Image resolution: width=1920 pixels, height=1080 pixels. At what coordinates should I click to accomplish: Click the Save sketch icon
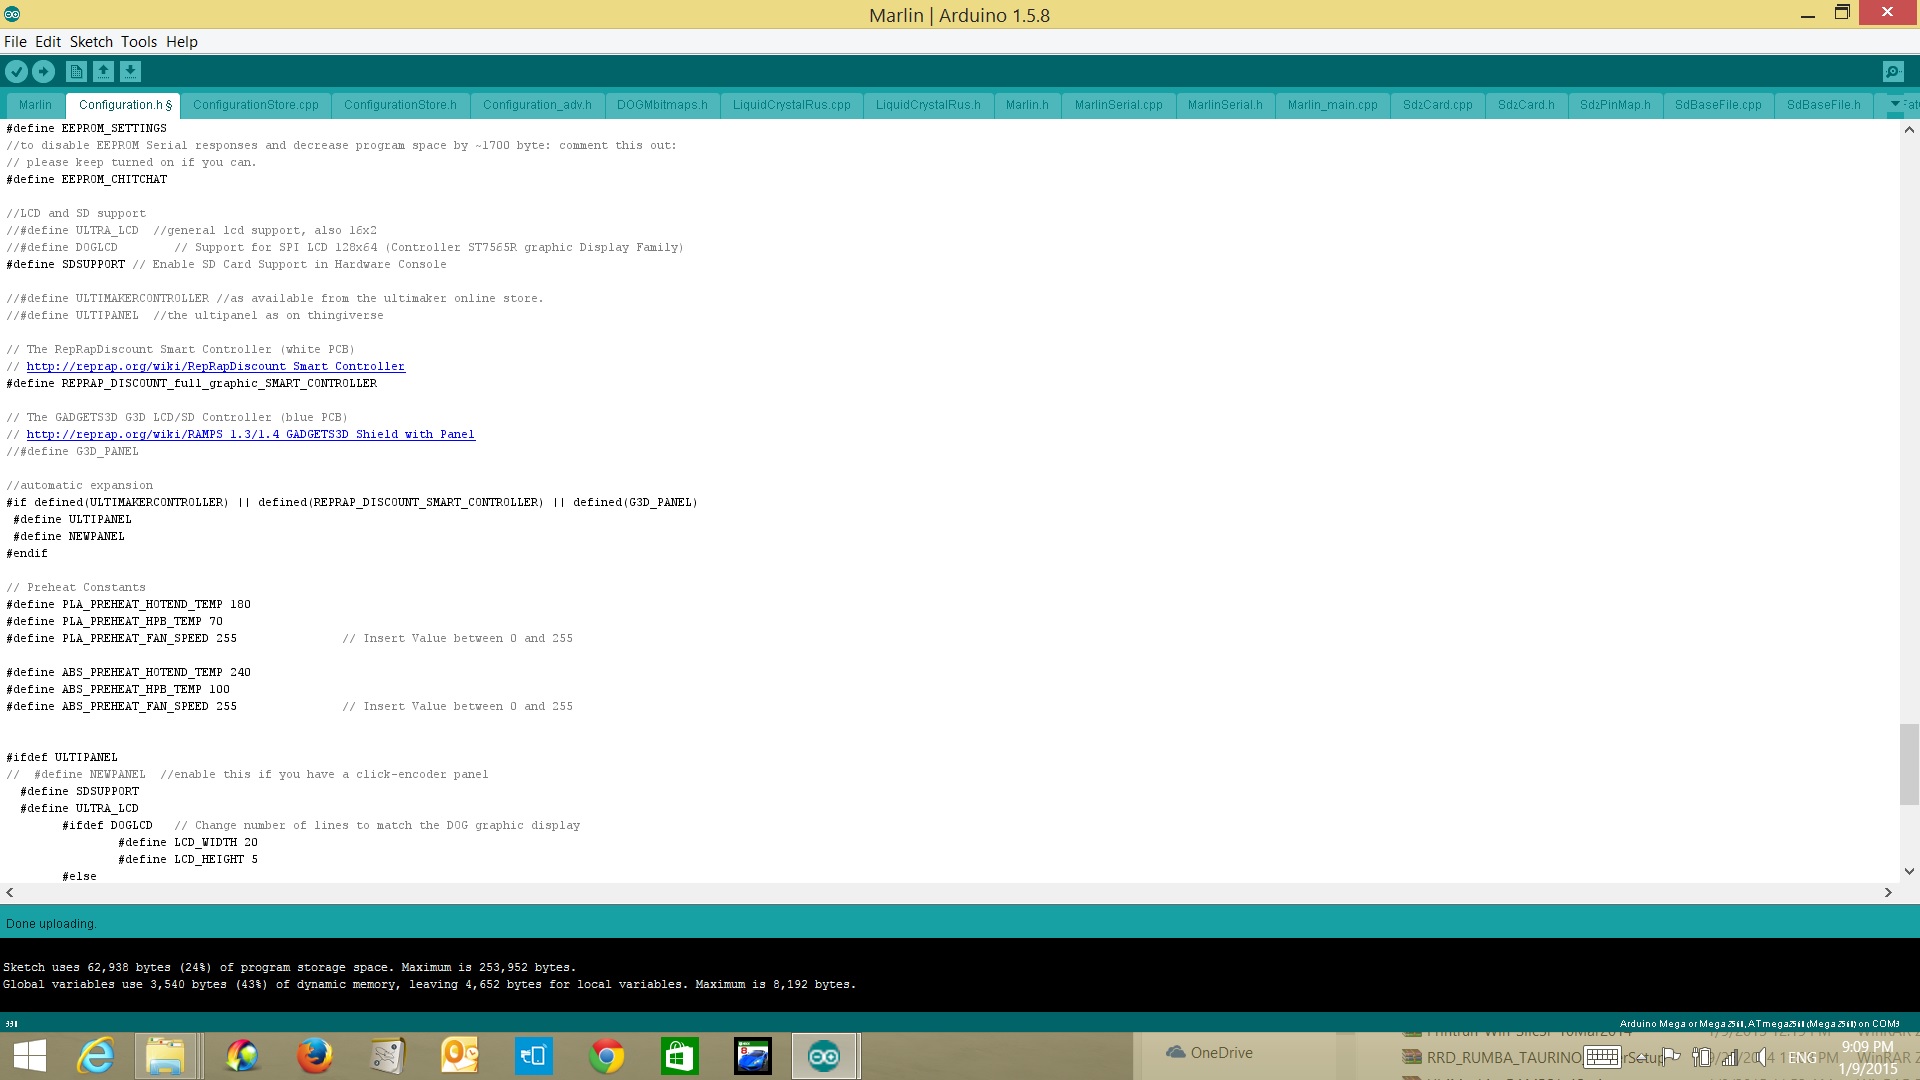tap(130, 71)
